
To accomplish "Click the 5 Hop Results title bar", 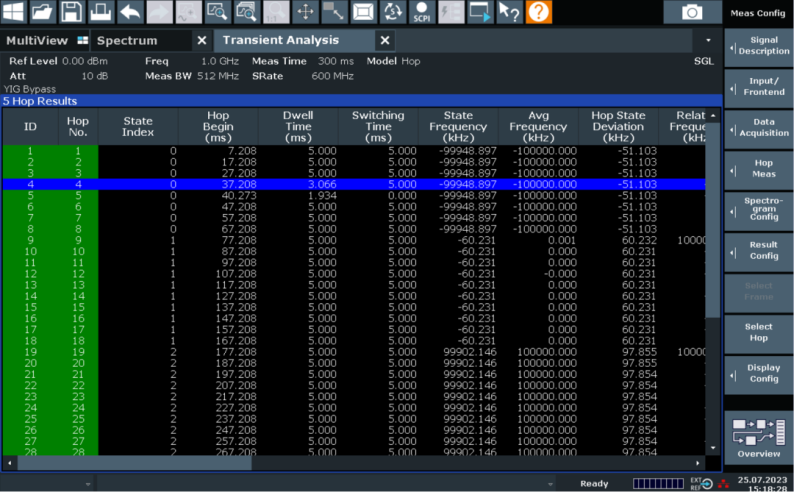I will tap(362, 101).
